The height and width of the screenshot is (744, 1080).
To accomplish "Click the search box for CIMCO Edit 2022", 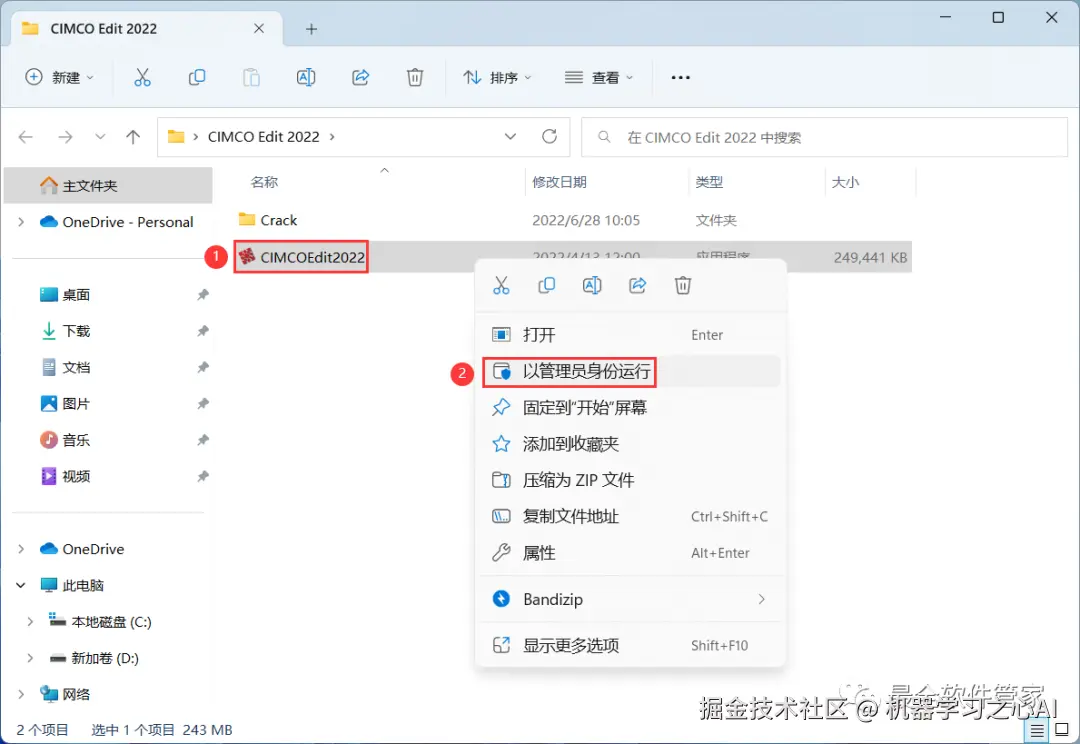I will [824, 137].
